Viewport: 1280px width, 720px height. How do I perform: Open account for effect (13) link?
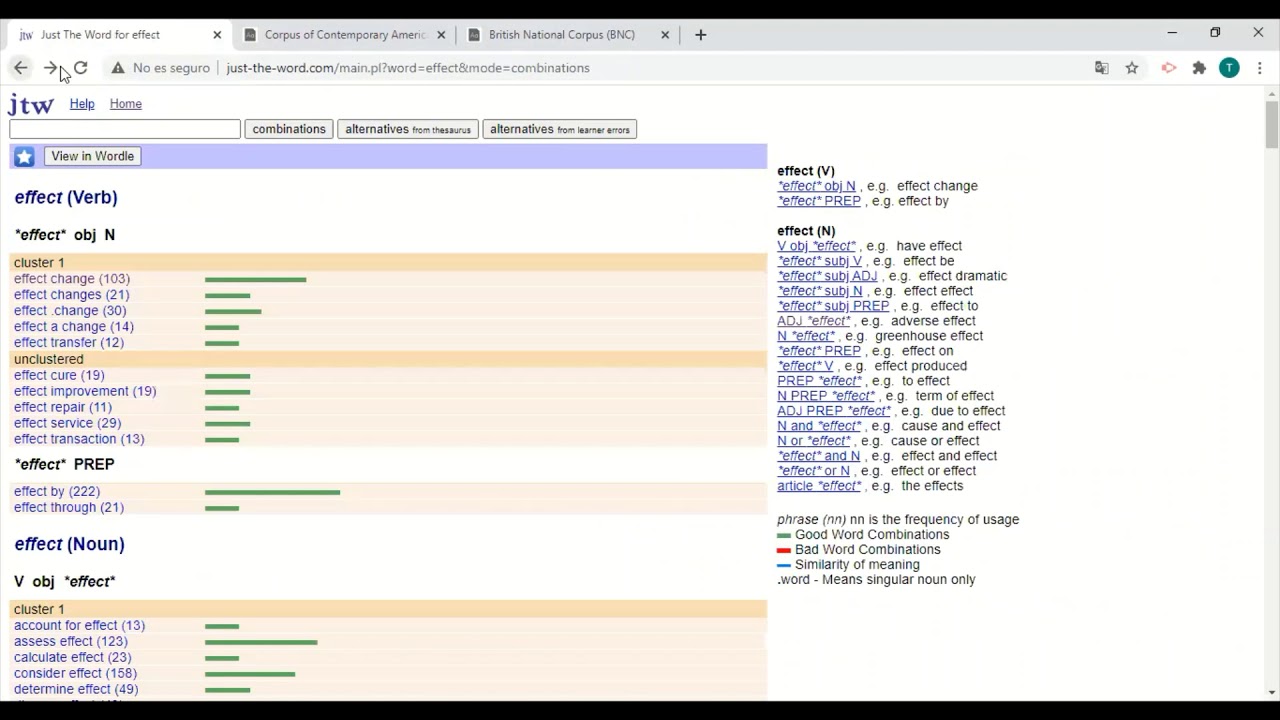(x=79, y=626)
